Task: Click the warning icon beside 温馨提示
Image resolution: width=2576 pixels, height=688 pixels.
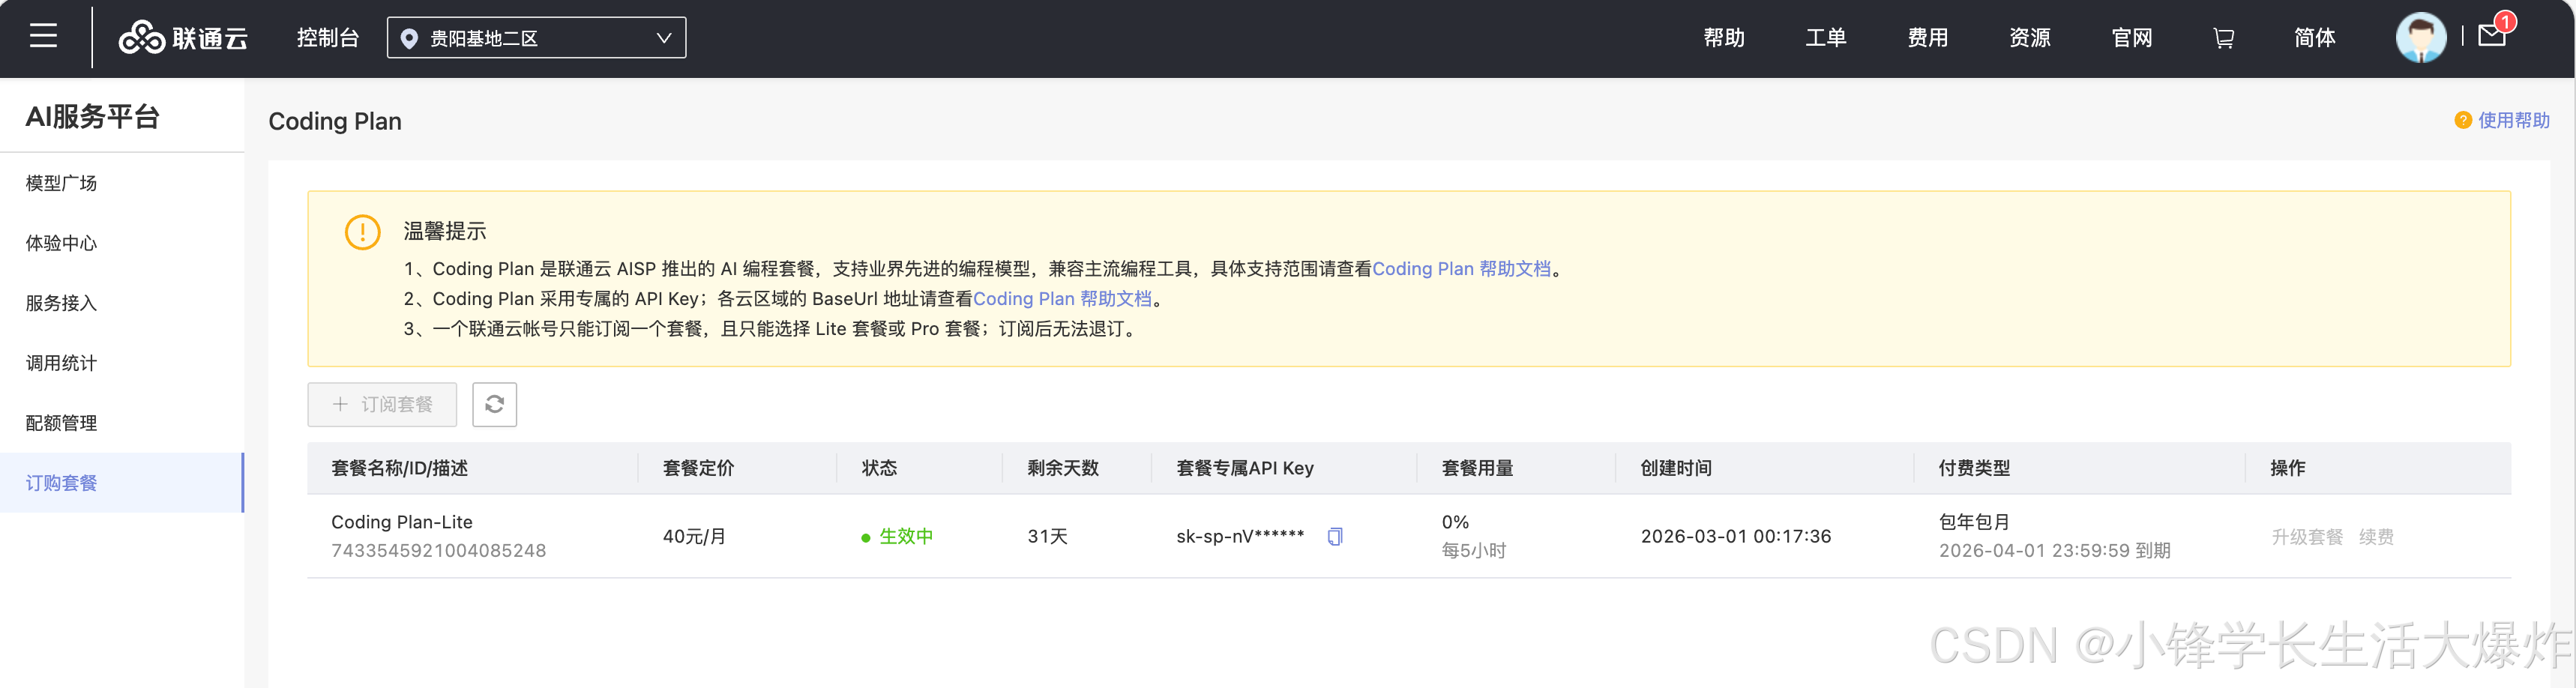Action: pyautogui.click(x=362, y=232)
